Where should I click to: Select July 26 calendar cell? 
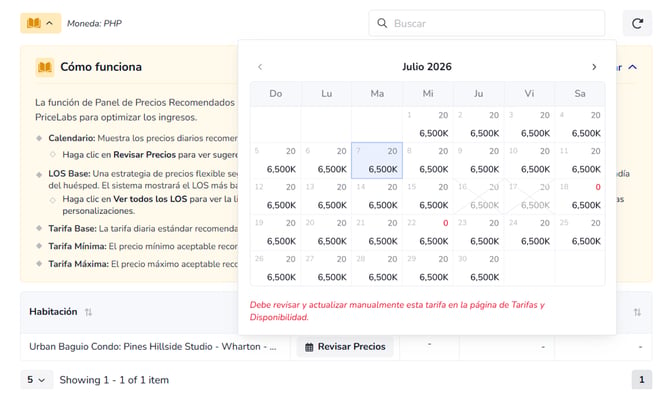point(276,268)
